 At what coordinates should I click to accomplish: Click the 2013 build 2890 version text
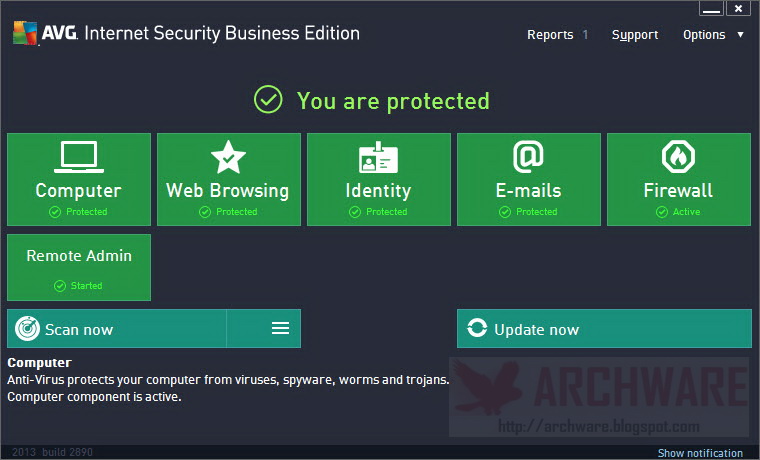point(52,452)
